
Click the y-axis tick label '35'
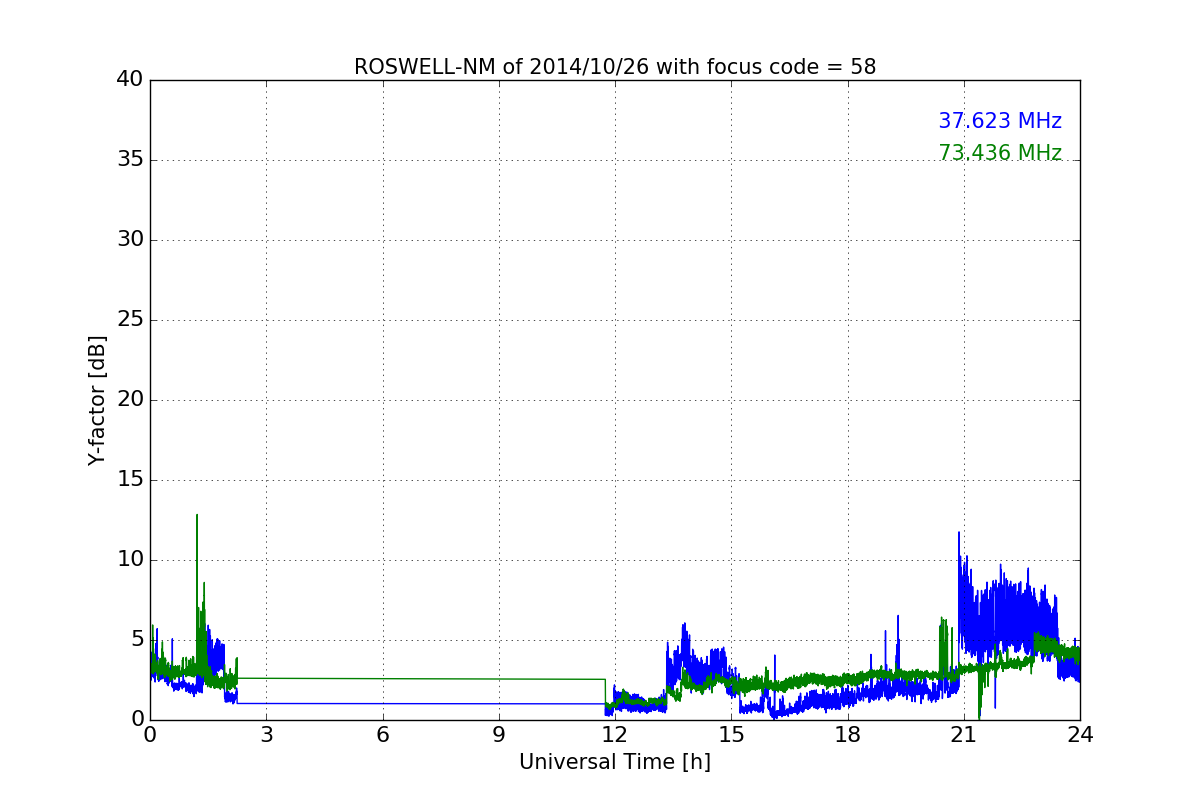coord(130,160)
